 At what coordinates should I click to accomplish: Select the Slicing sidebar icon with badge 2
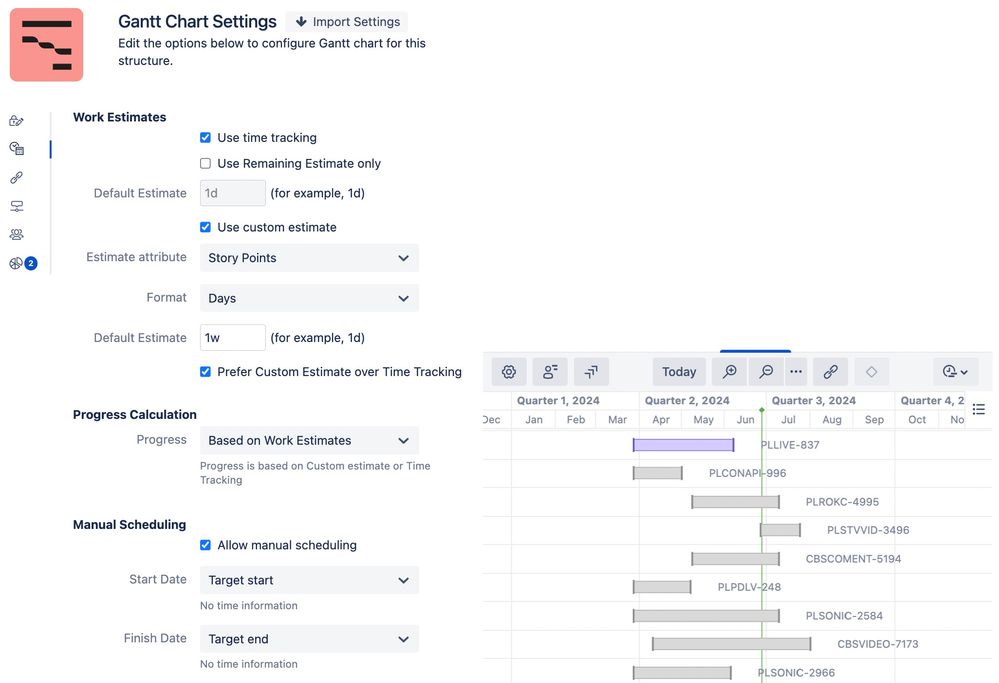15,262
